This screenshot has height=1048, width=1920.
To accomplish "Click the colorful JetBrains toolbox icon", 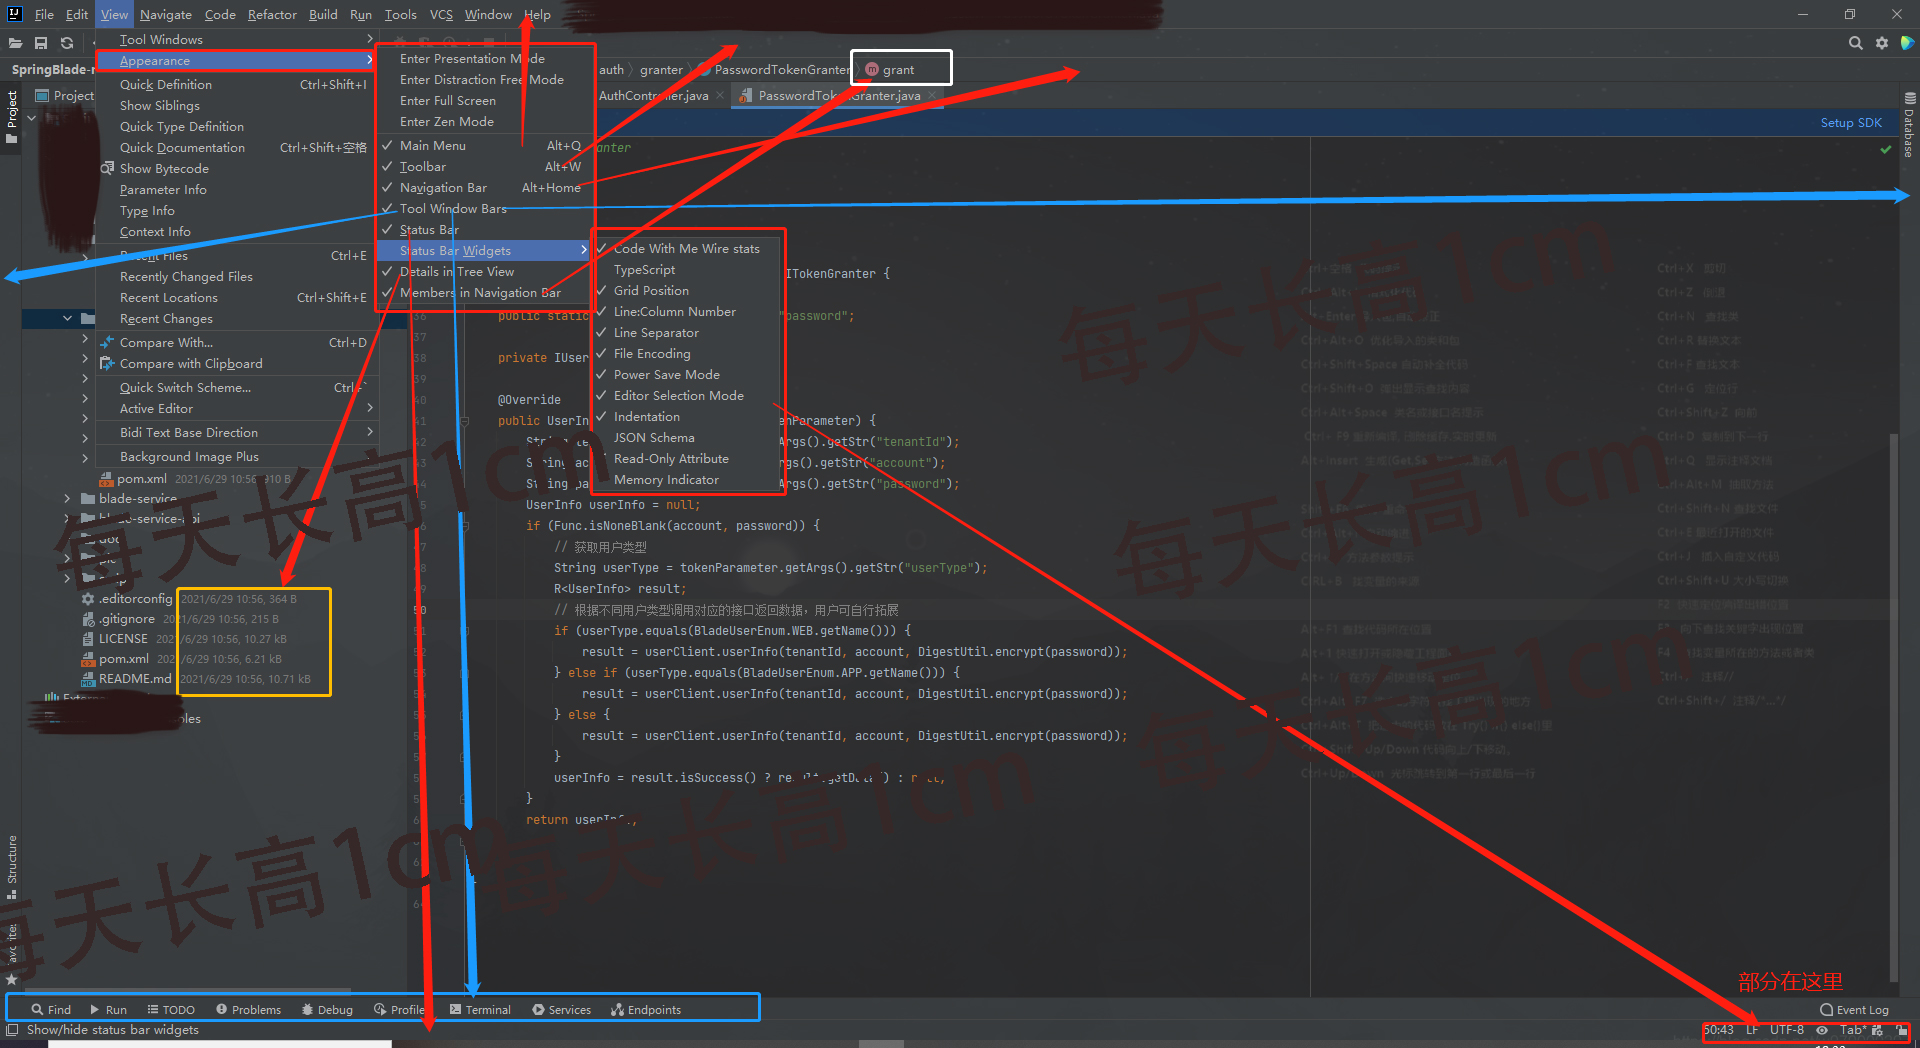I will click(x=1907, y=43).
